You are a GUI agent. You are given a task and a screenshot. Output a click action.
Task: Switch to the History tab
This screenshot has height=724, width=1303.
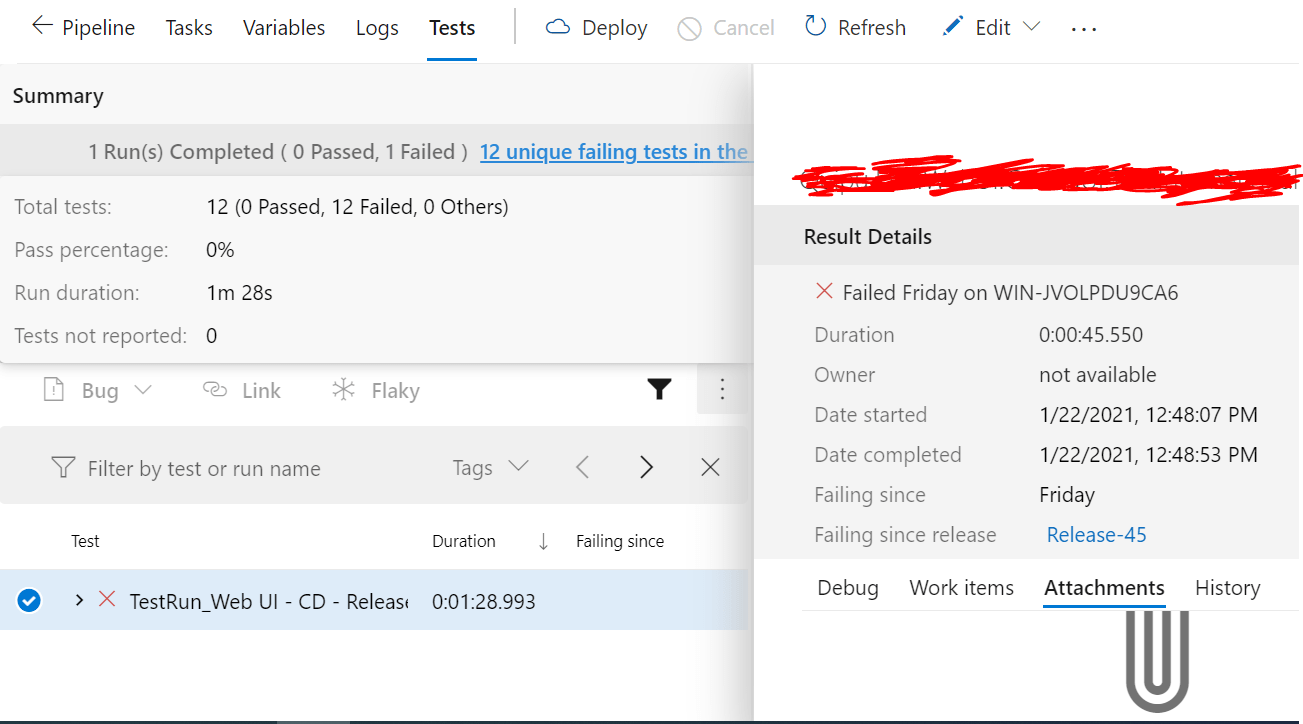point(1227,588)
